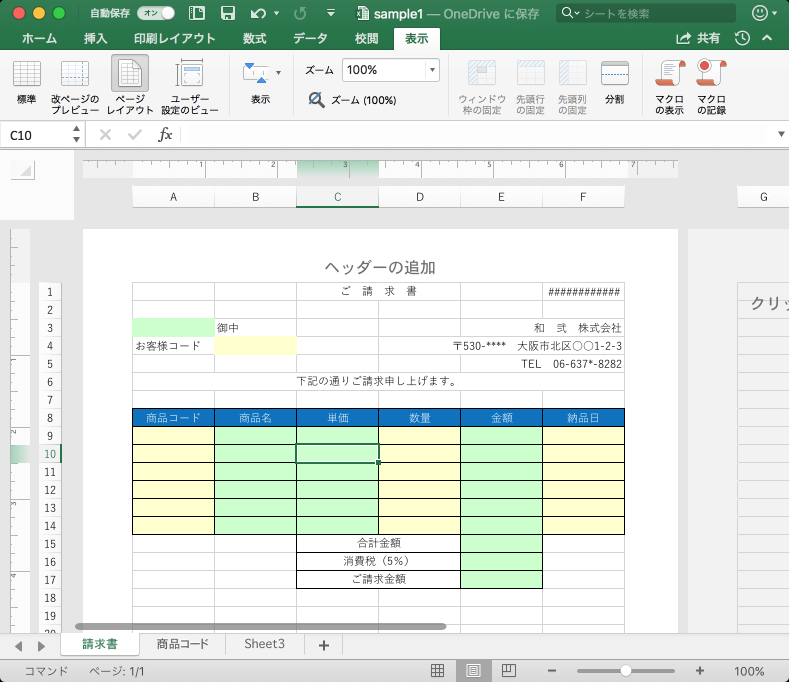Toggle the 自動保存 autosave switch
Image resolution: width=789 pixels, height=682 pixels.
(156, 13)
